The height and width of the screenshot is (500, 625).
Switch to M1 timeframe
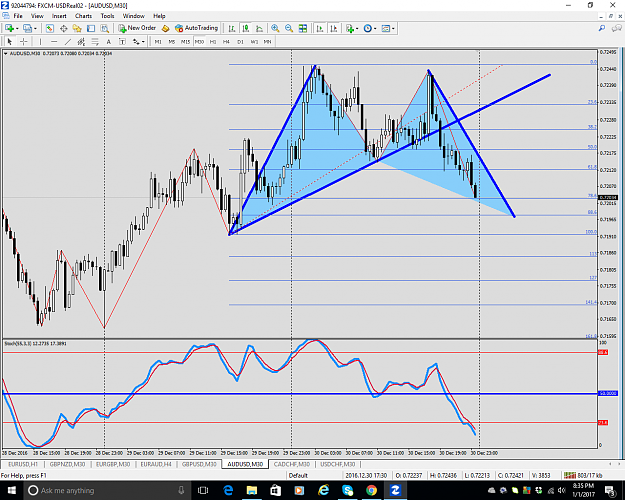158,41
